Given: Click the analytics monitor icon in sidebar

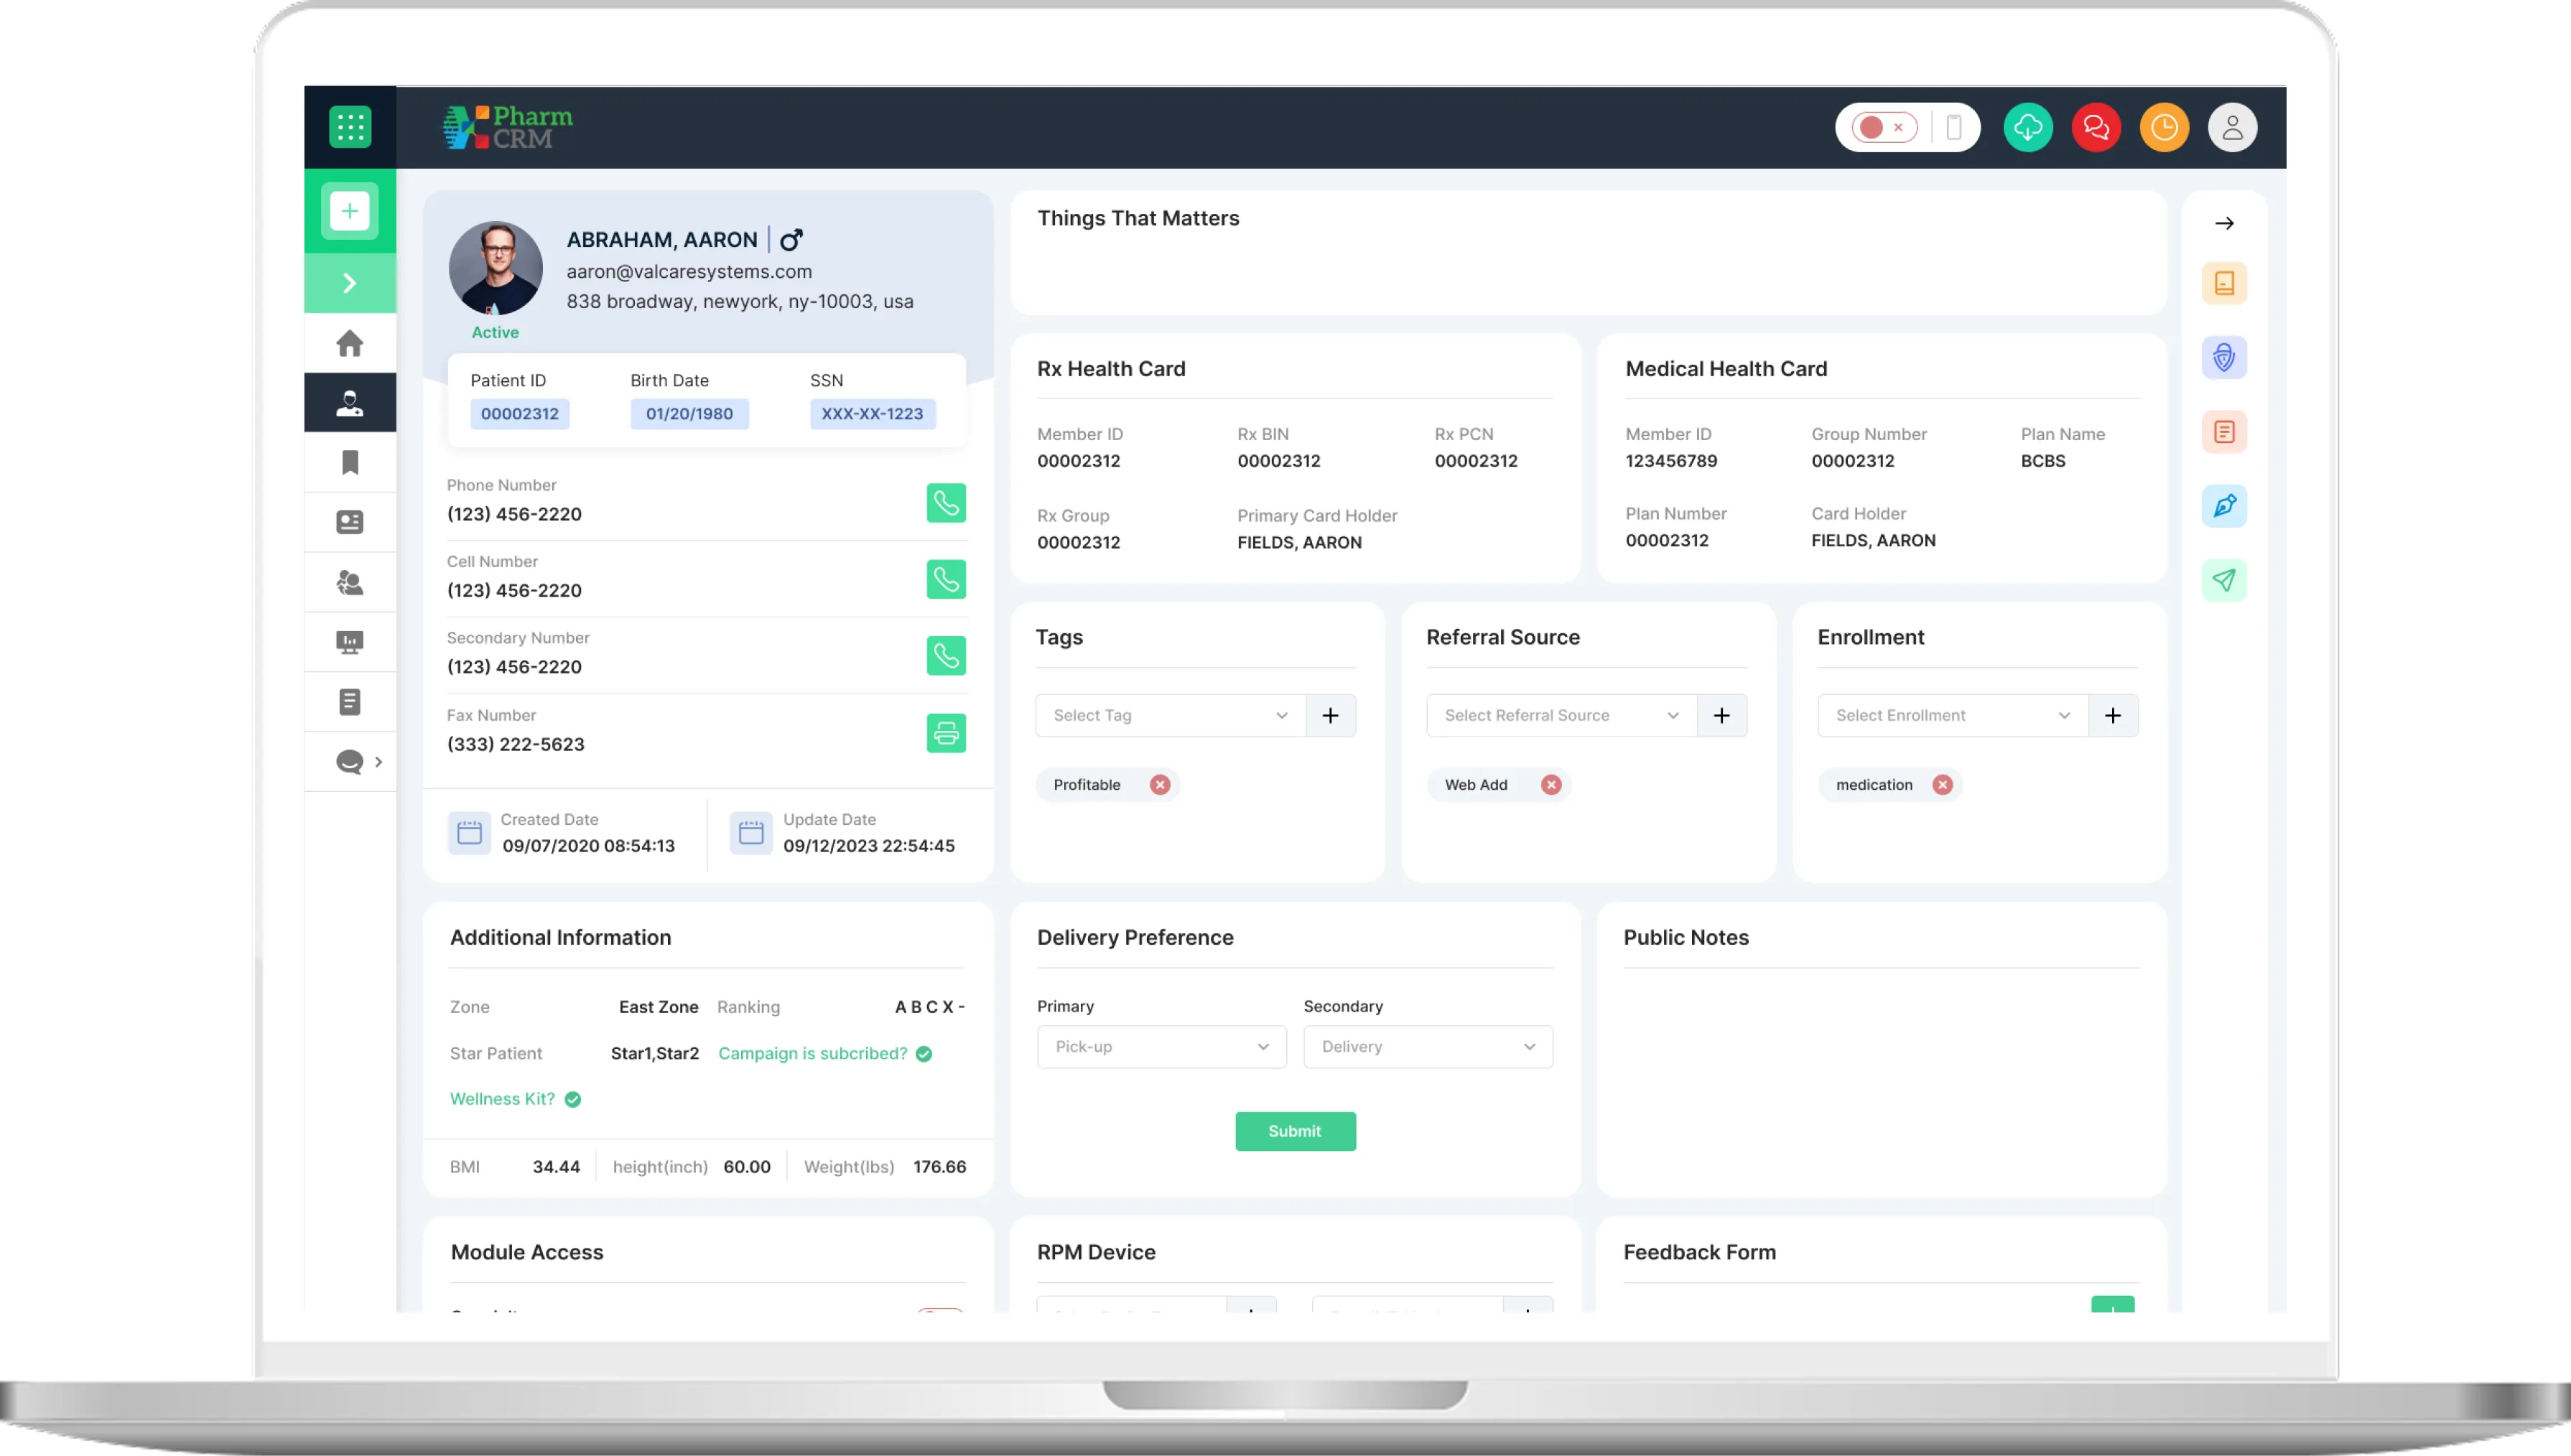Looking at the screenshot, I should coord(349,641).
